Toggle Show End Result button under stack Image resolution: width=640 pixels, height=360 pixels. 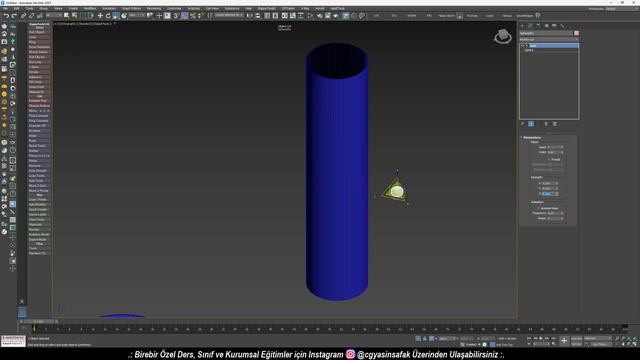click(531, 124)
